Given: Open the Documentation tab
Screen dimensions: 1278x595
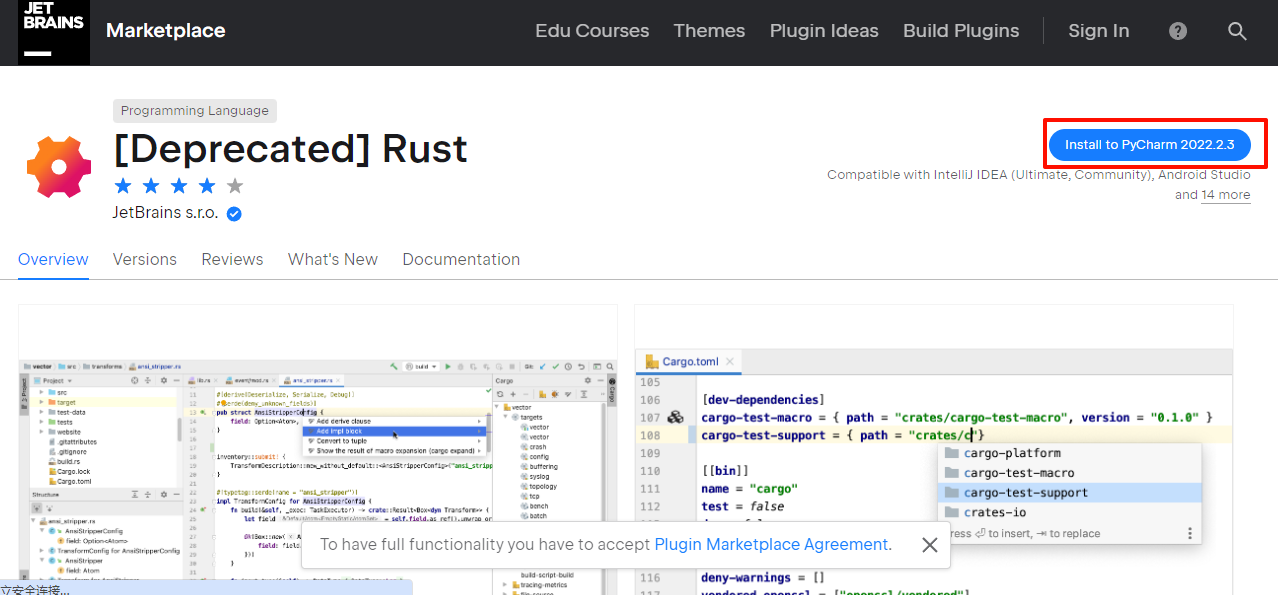Looking at the screenshot, I should [461, 259].
